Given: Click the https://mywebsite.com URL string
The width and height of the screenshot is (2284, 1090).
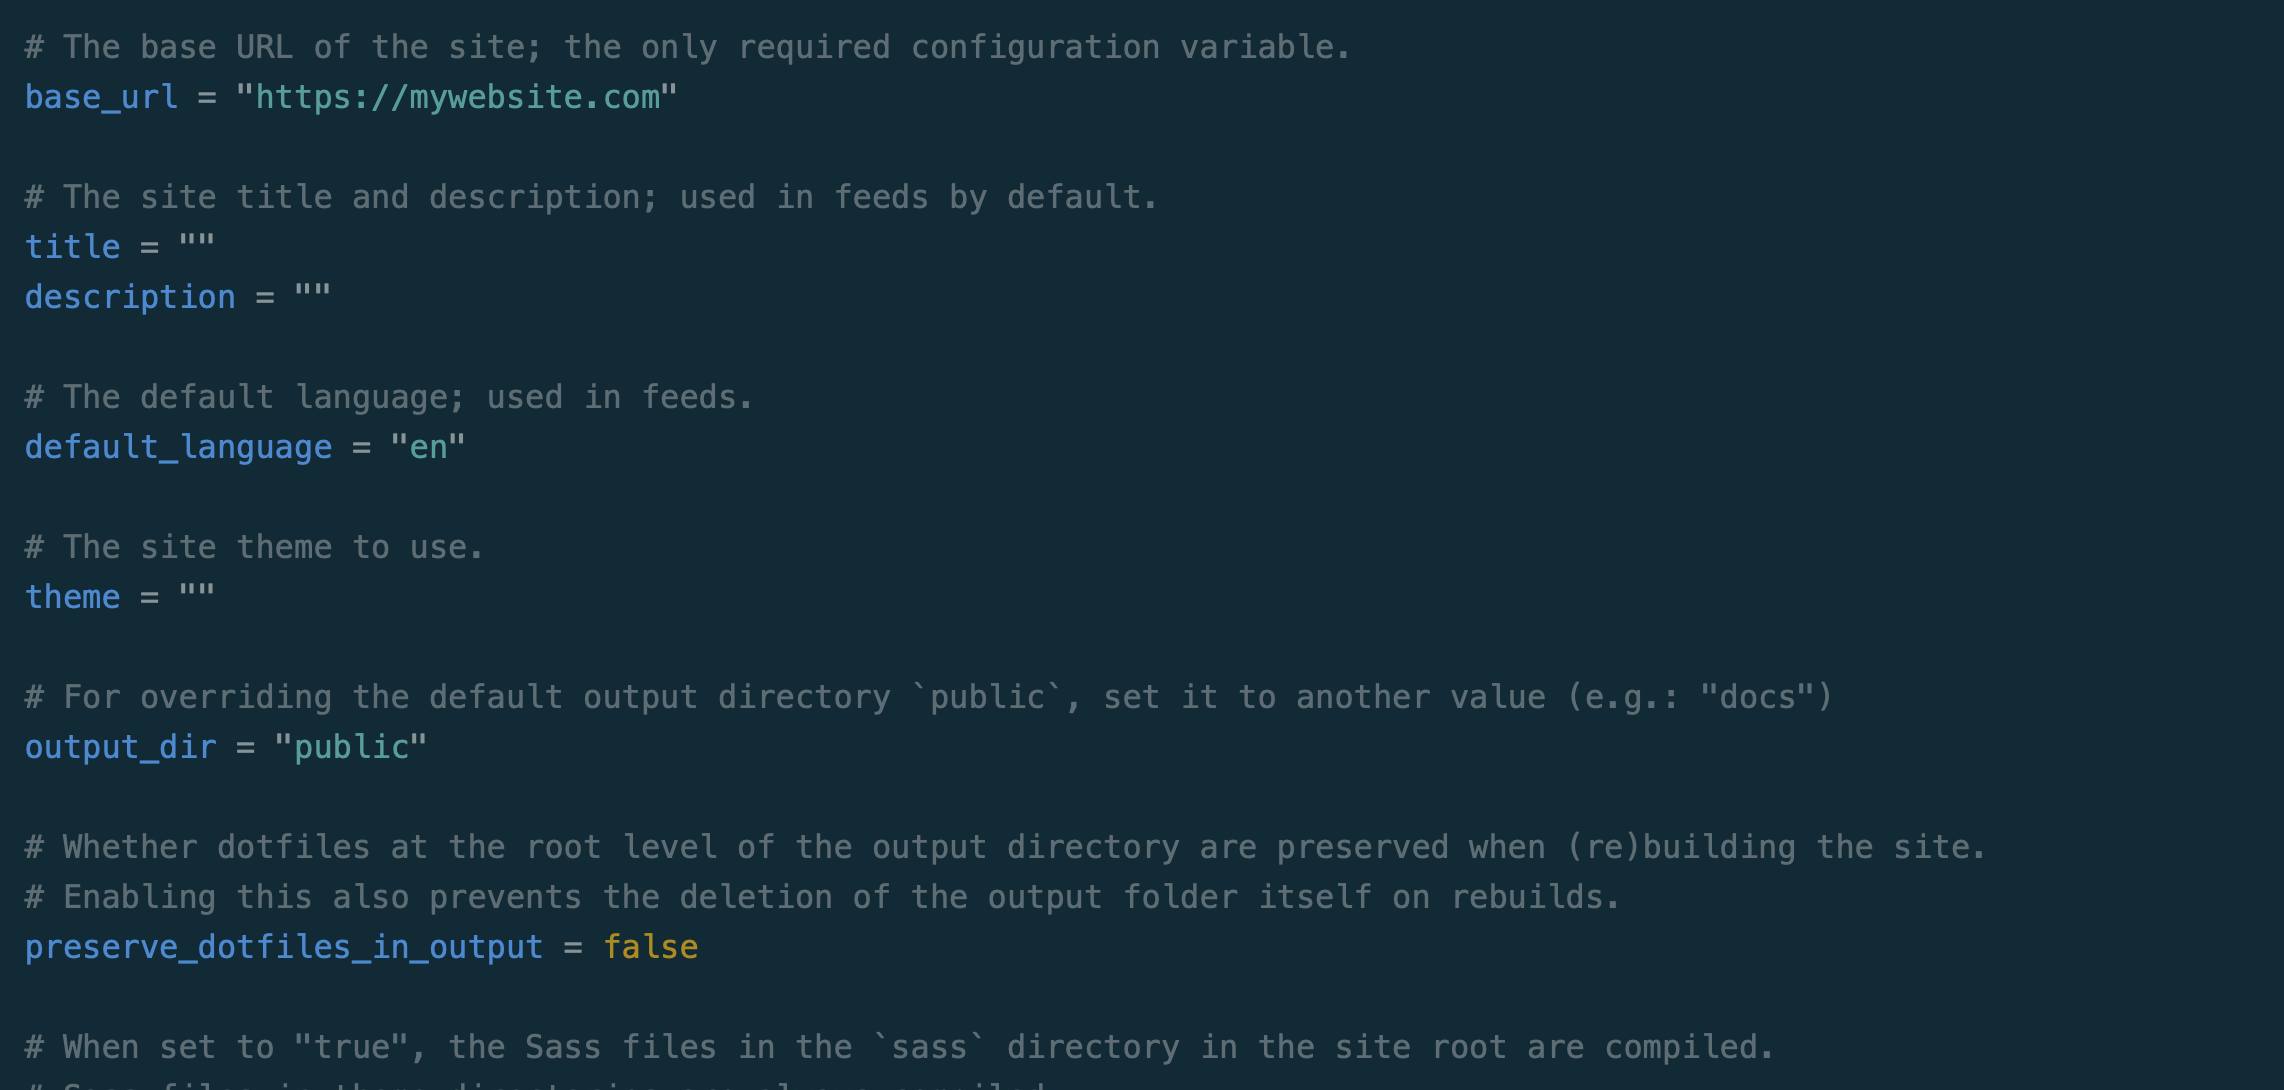Looking at the screenshot, I should click(457, 97).
